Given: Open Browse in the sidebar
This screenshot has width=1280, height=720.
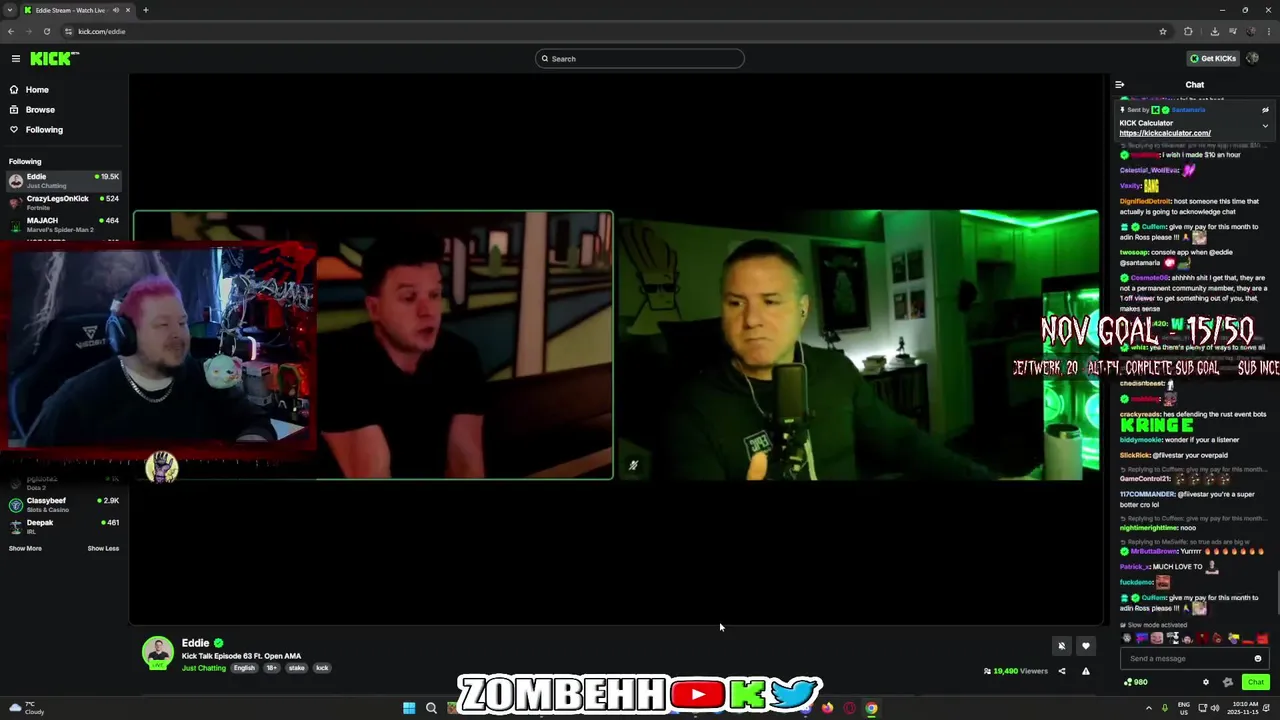Looking at the screenshot, I should coord(40,110).
